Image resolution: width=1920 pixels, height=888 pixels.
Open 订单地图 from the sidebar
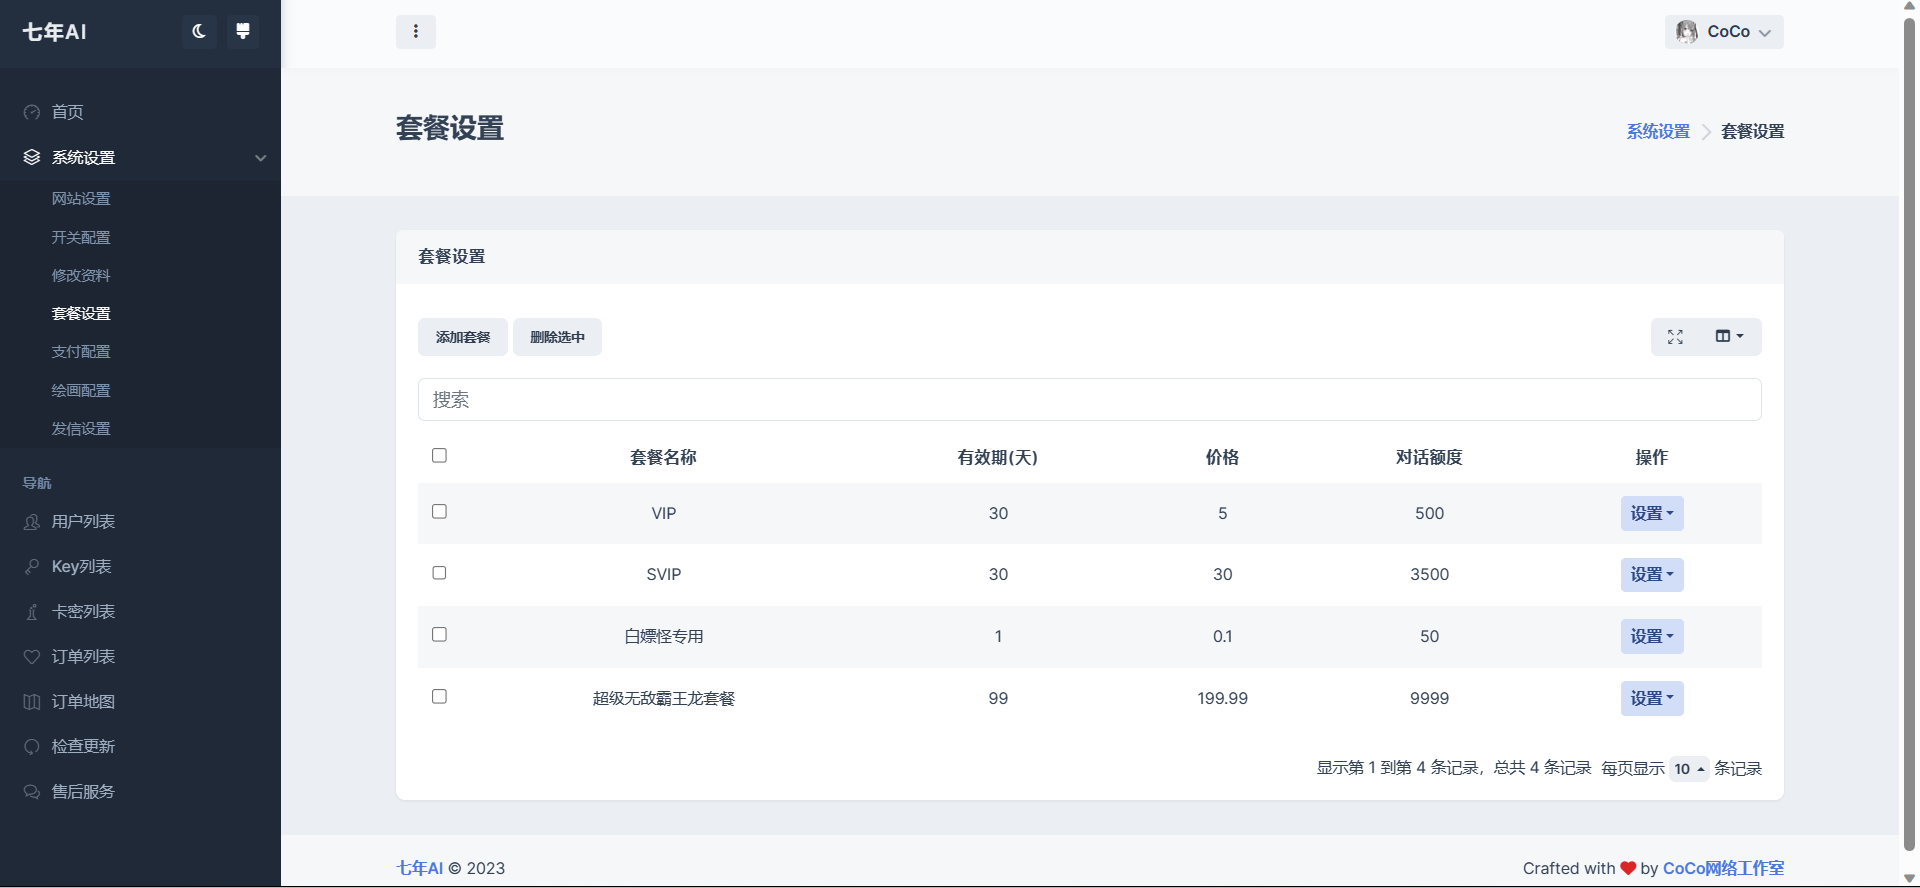pyautogui.click(x=83, y=702)
